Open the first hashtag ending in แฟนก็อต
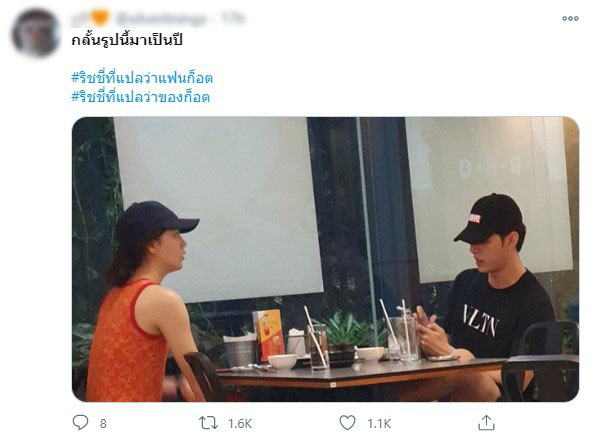This screenshot has height=441, width=593. coord(142,78)
